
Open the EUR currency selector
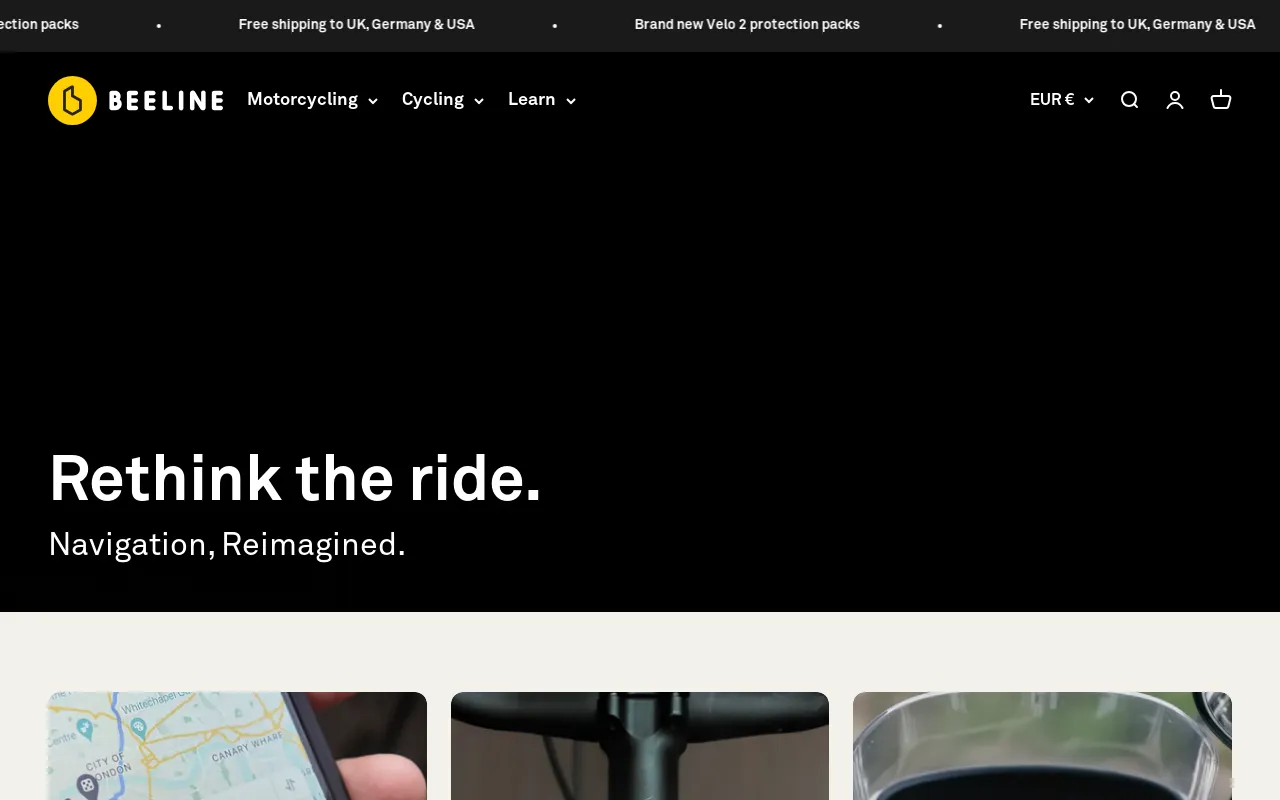click(x=1060, y=100)
